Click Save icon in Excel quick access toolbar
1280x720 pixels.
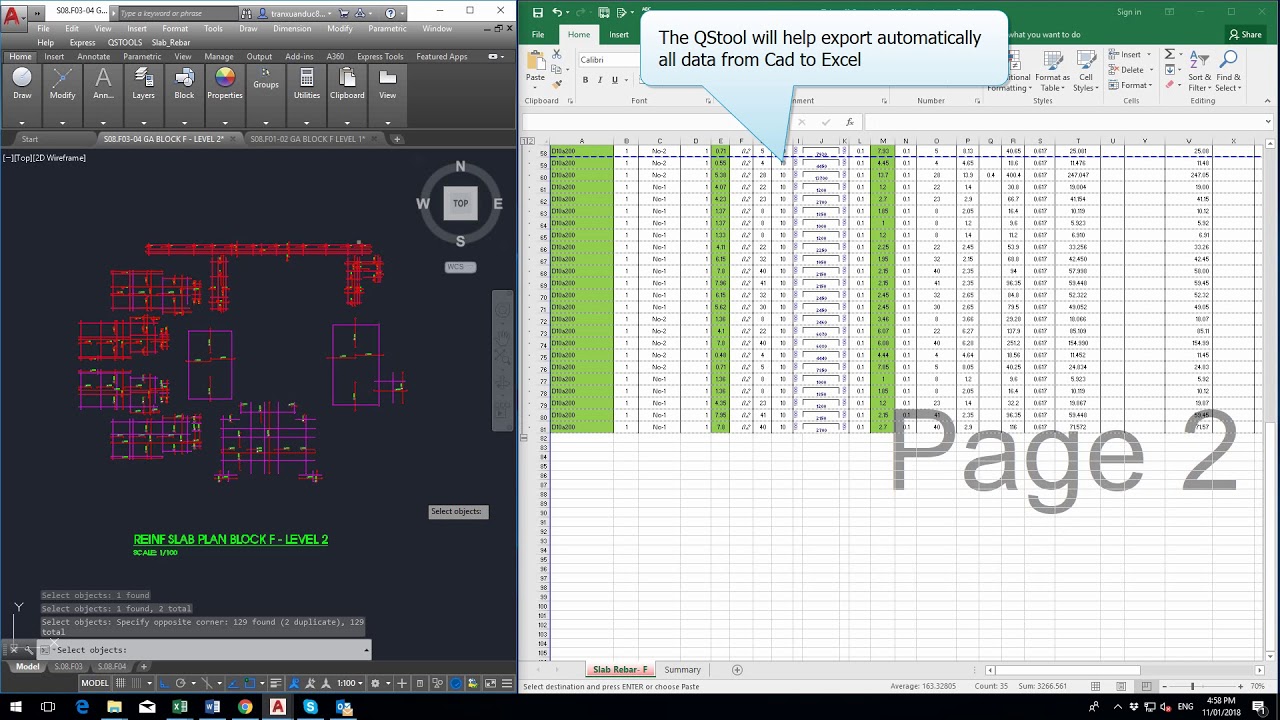[538, 12]
